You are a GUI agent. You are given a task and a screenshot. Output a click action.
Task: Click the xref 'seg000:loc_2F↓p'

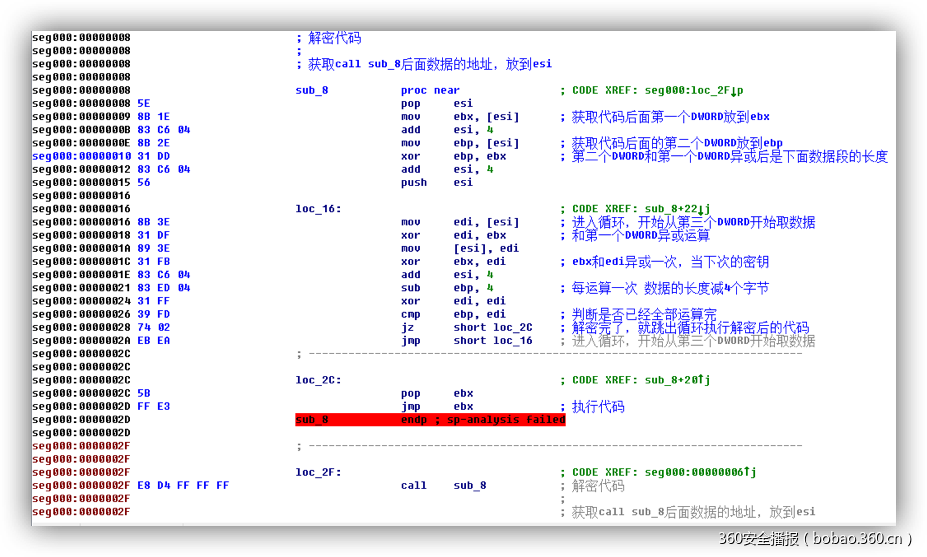693,90
